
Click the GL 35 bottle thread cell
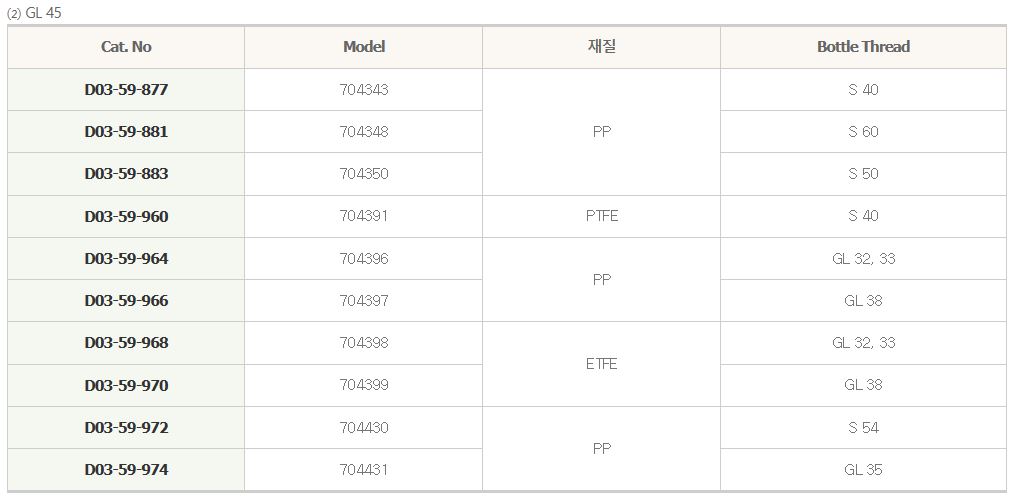863,470
